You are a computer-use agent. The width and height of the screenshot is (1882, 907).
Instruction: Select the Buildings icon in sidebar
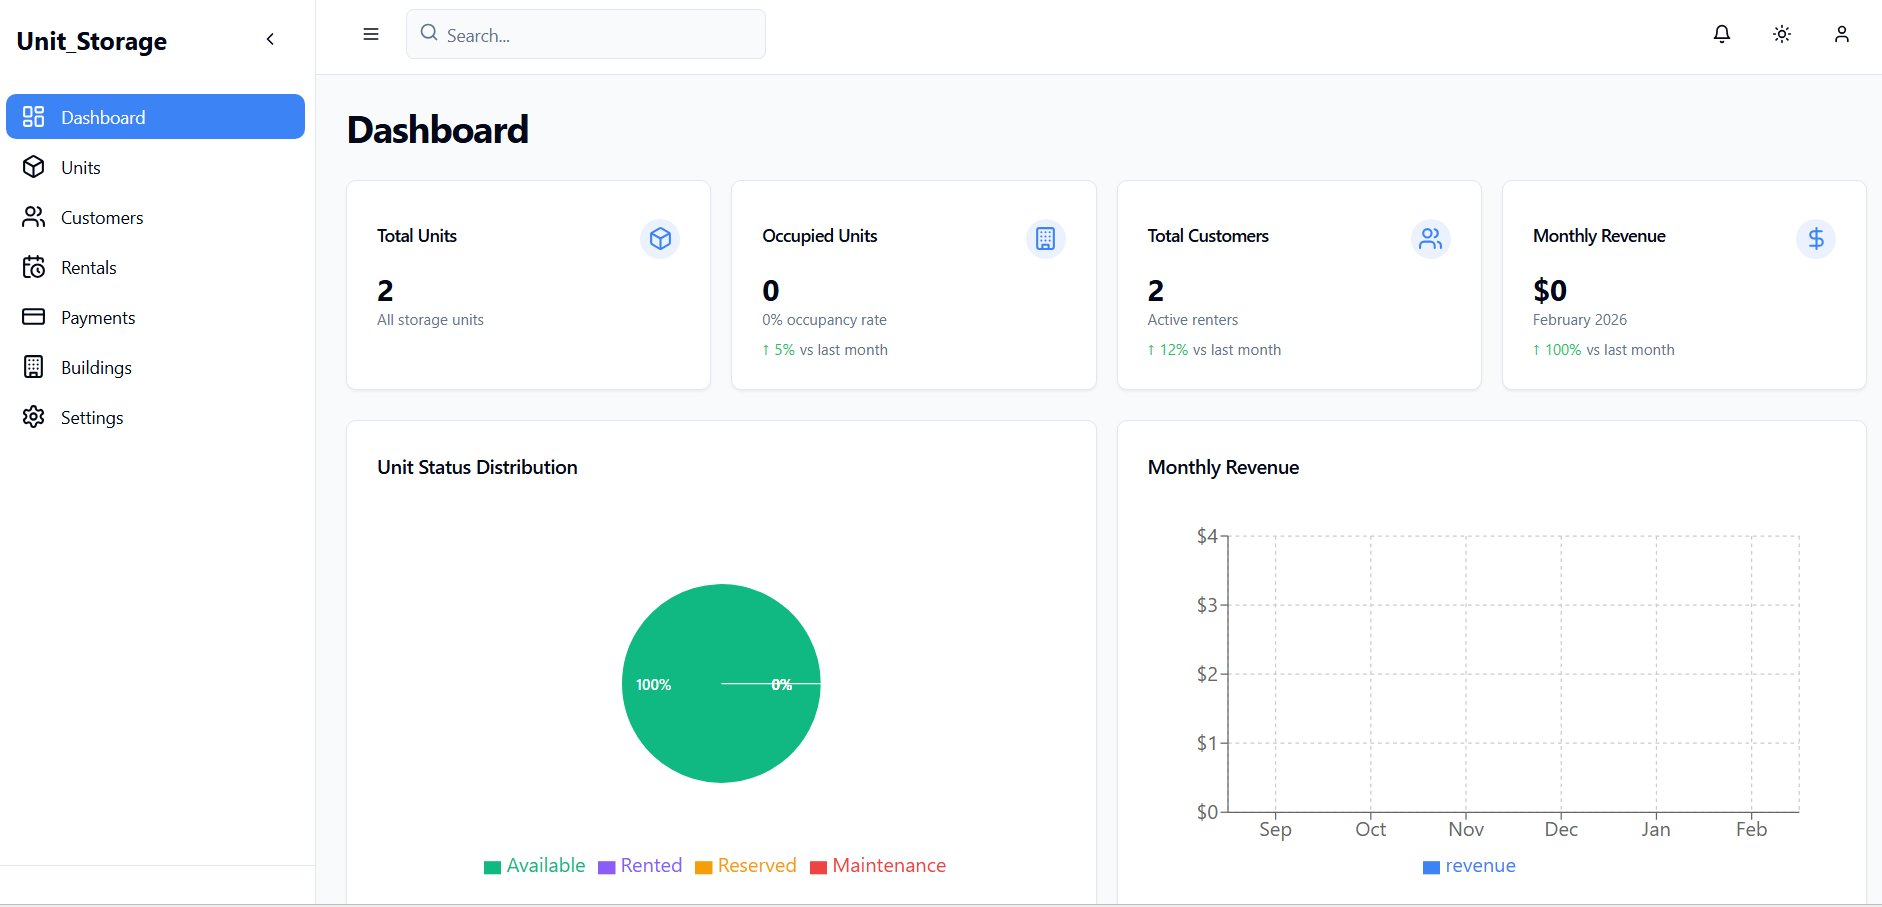34,367
